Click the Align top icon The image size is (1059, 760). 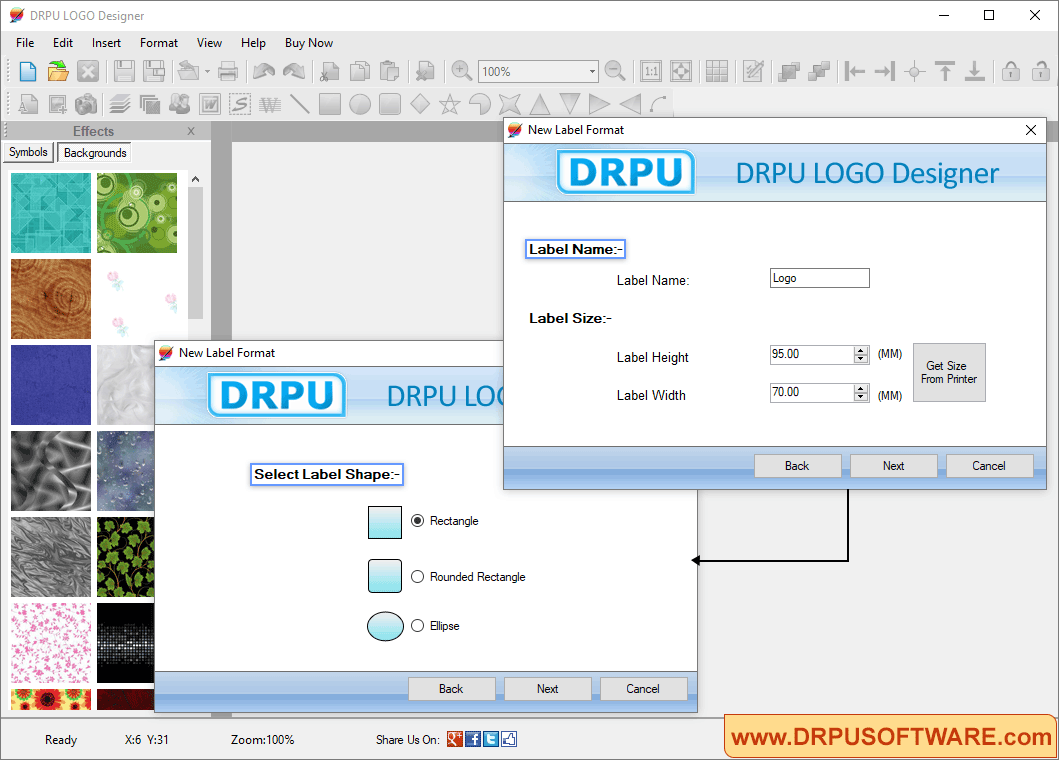click(x=945, y=71)
